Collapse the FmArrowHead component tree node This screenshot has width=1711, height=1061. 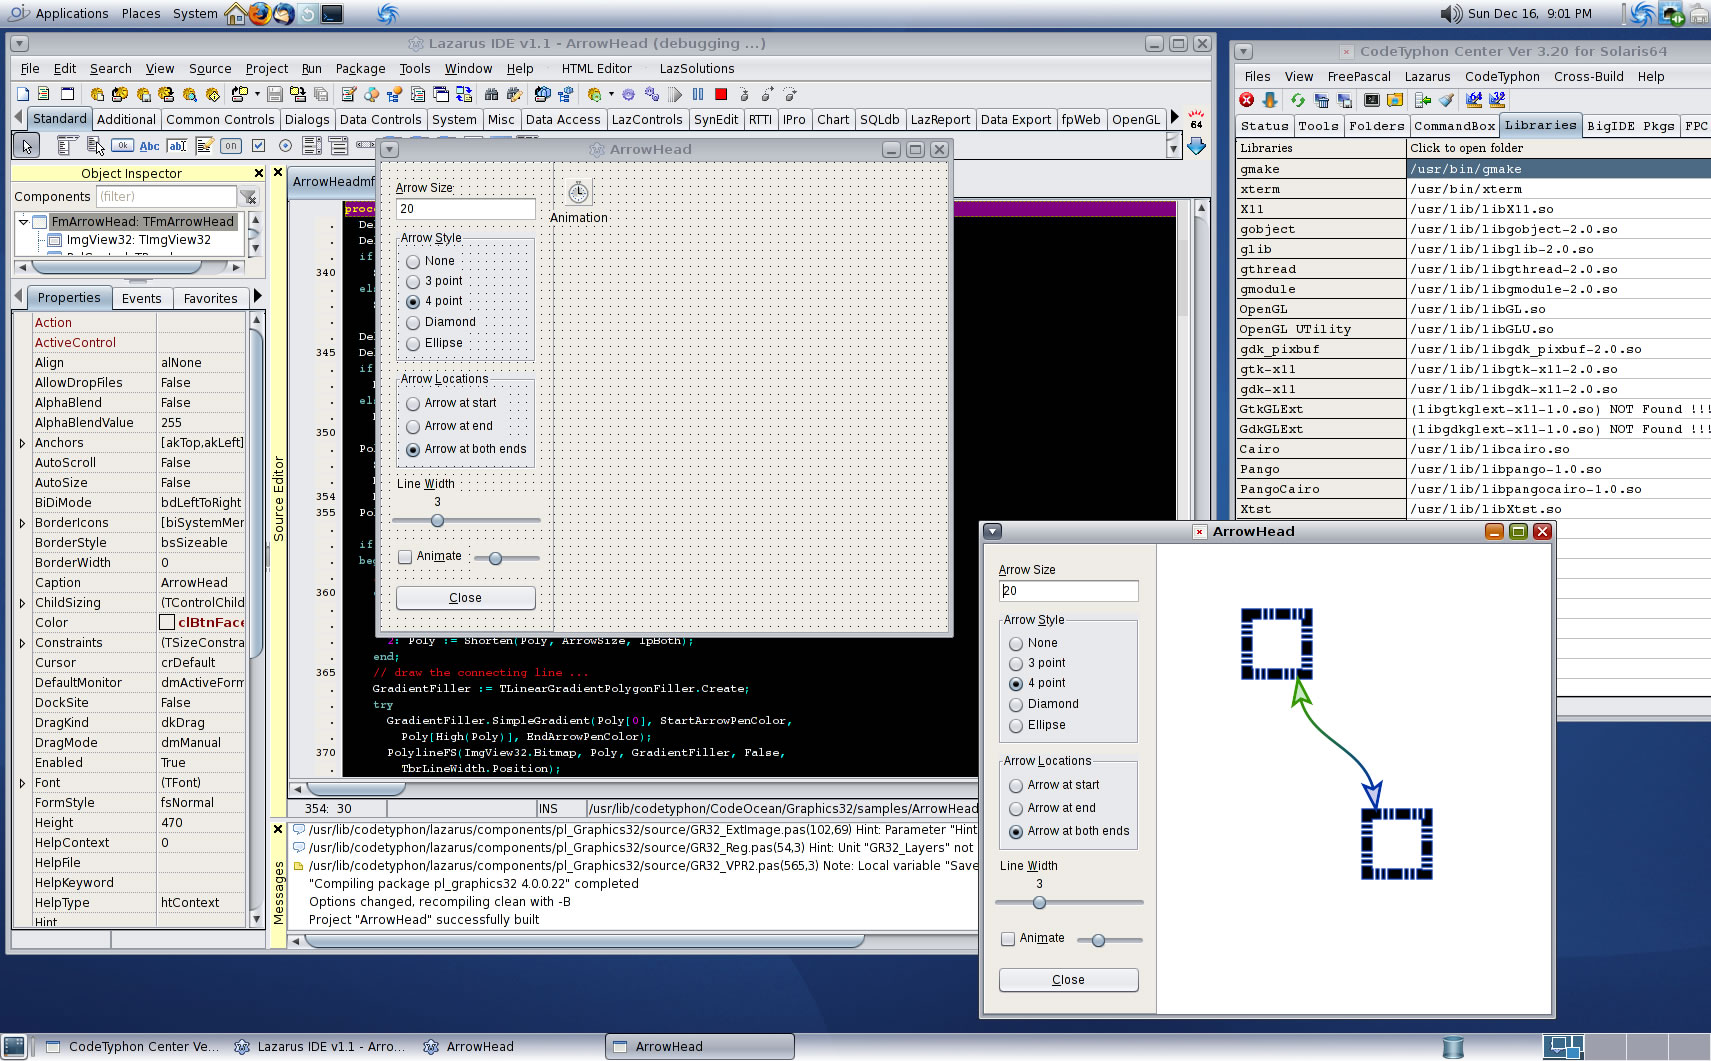pos(22,222)
